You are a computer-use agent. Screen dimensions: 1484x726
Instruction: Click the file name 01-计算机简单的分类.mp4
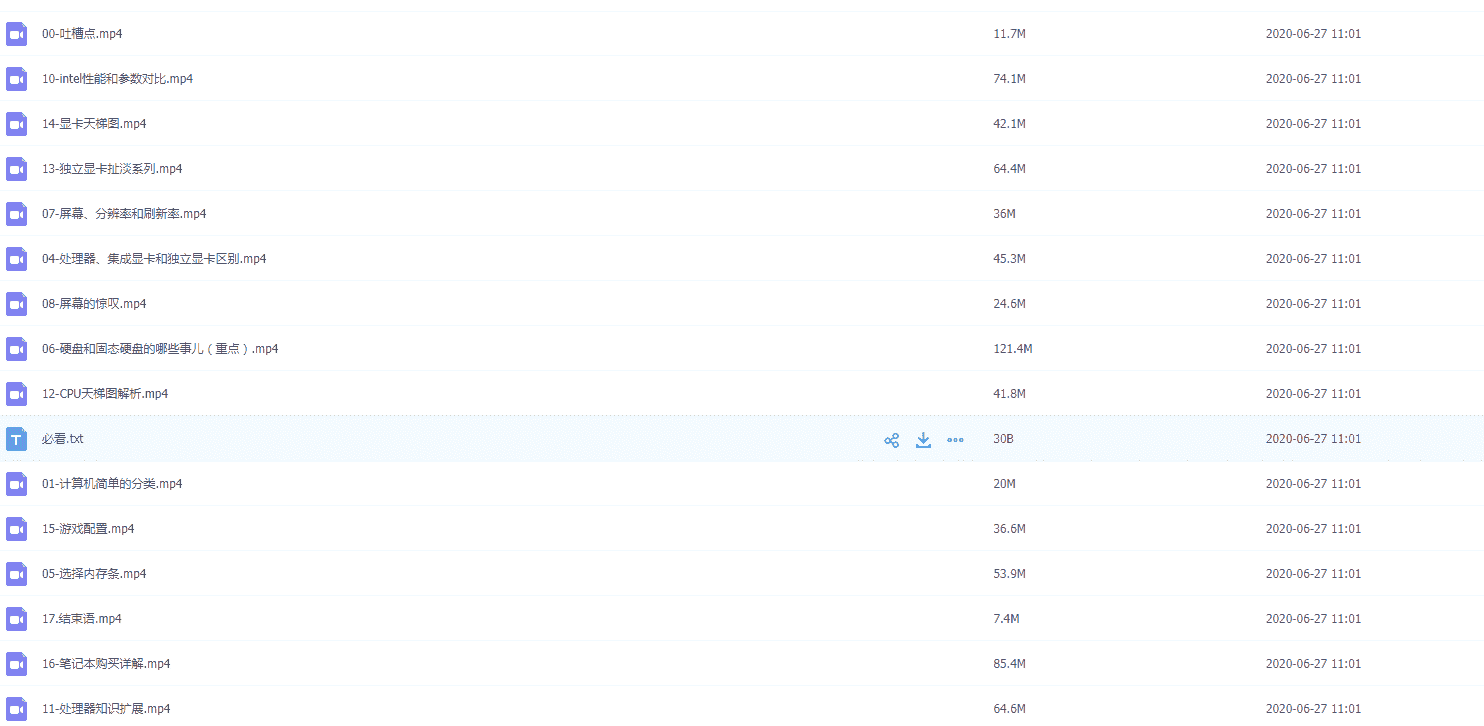(x=112, y=484)
